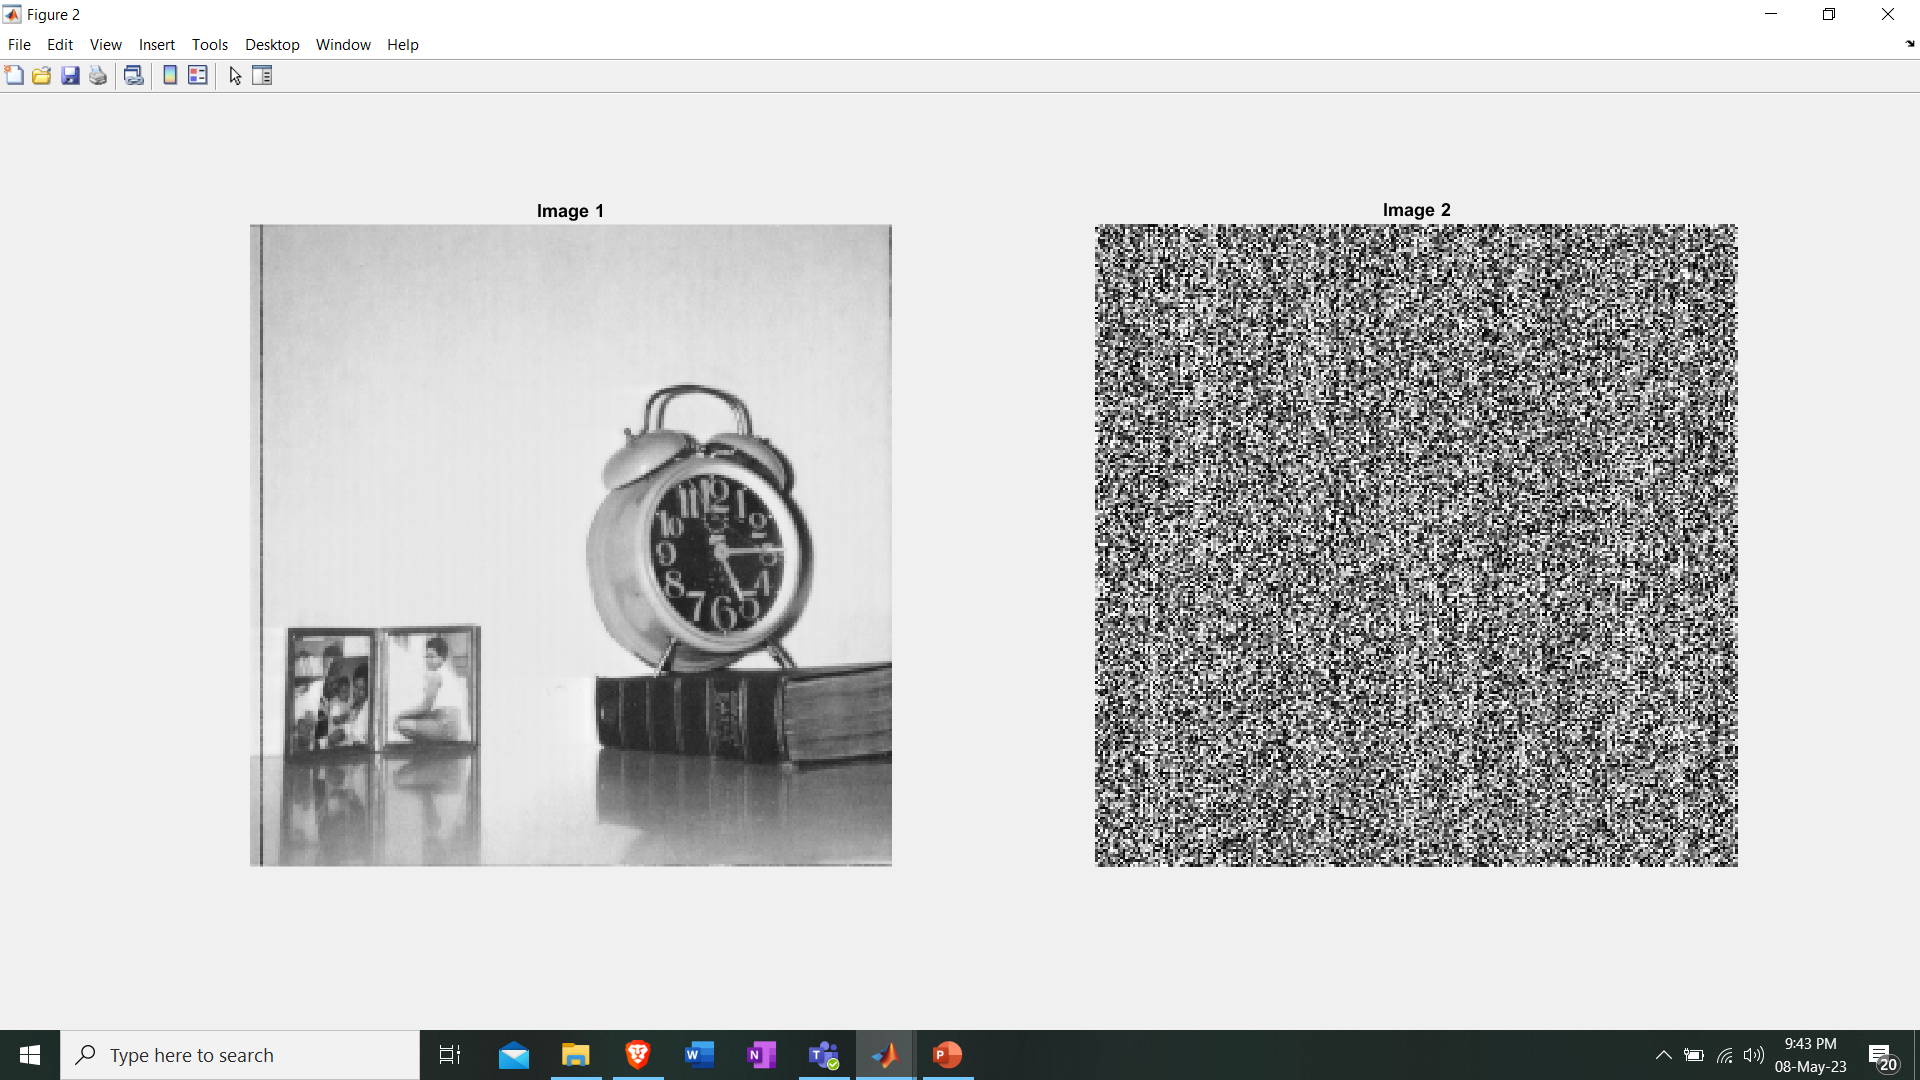The width and height of the screenshot is (1920, 1080).
Task: Open the volume control in the tray
Action: (x=1753, y=1055)
